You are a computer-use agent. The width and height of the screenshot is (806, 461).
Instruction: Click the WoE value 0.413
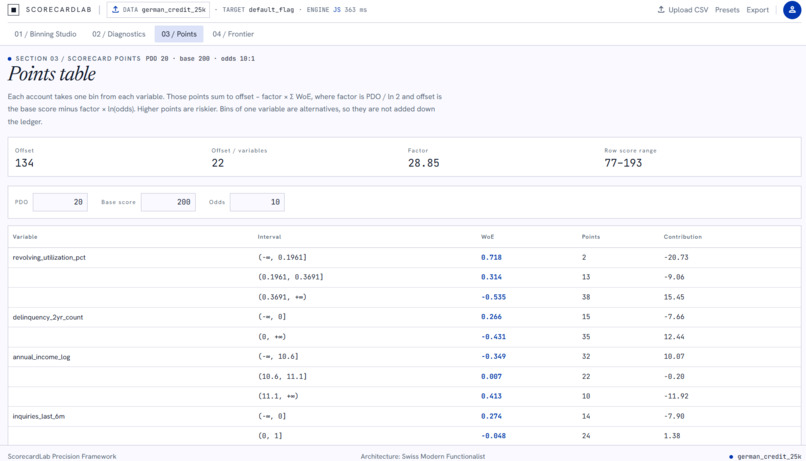point(491,396)
